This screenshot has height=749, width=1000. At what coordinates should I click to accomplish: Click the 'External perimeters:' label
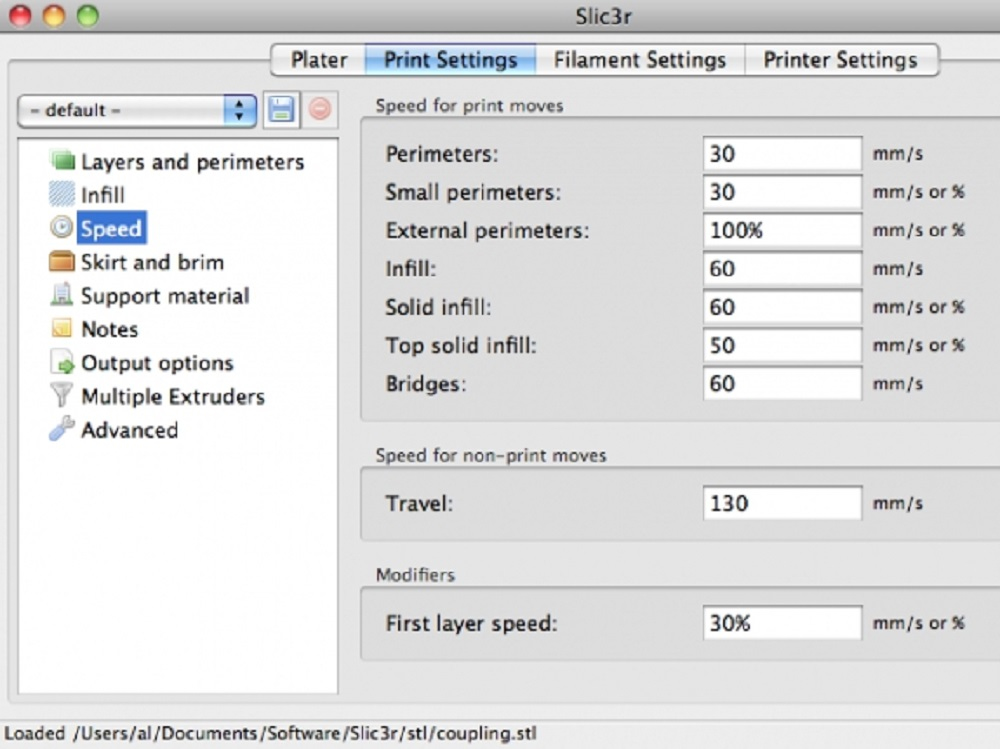coord(487,230)
